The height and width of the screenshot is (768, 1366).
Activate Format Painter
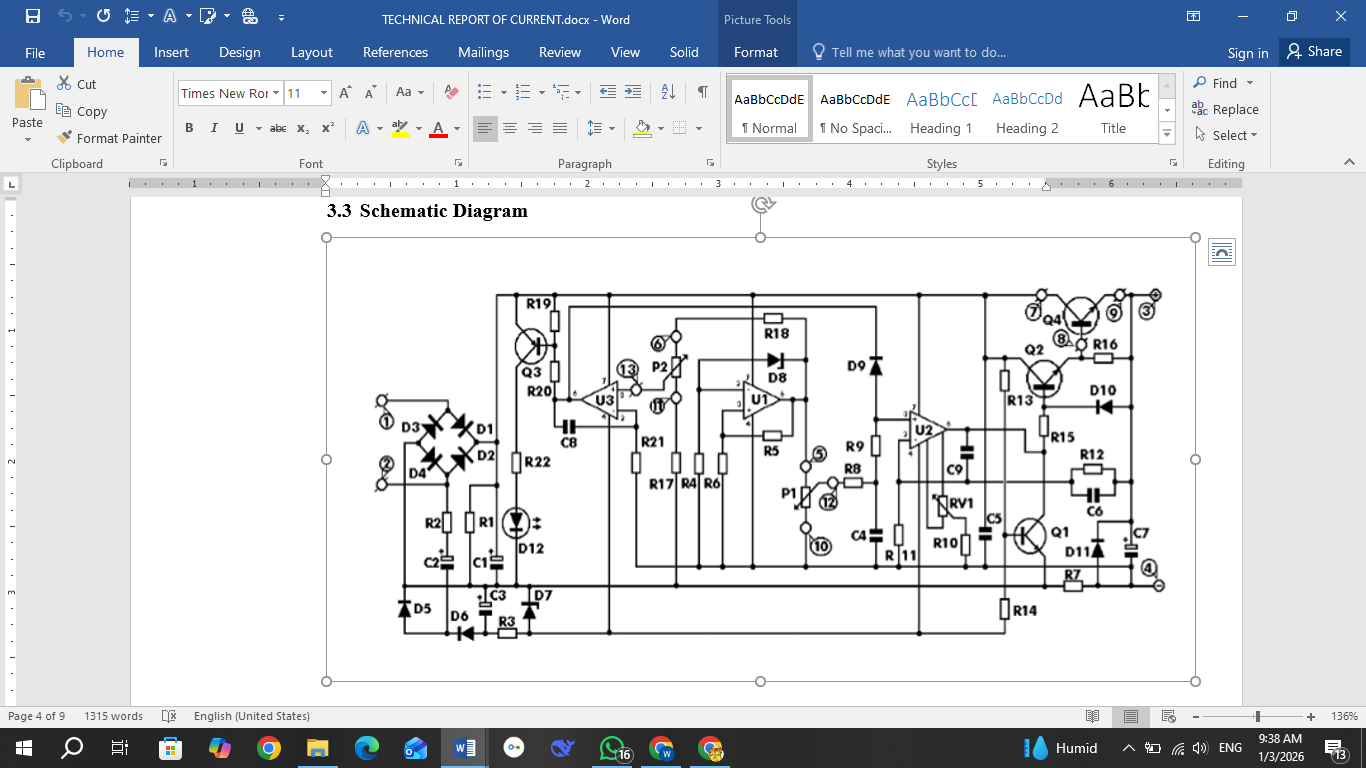coord(109,138)
